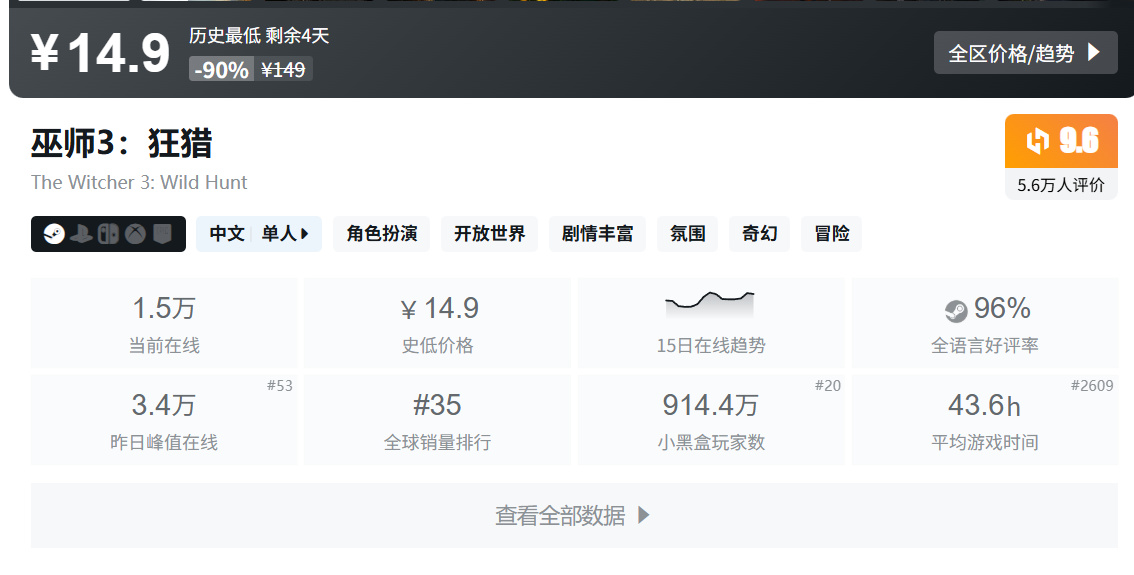Select the 剧情丰富 tag
1134x575 pixels.
[597, 234]
